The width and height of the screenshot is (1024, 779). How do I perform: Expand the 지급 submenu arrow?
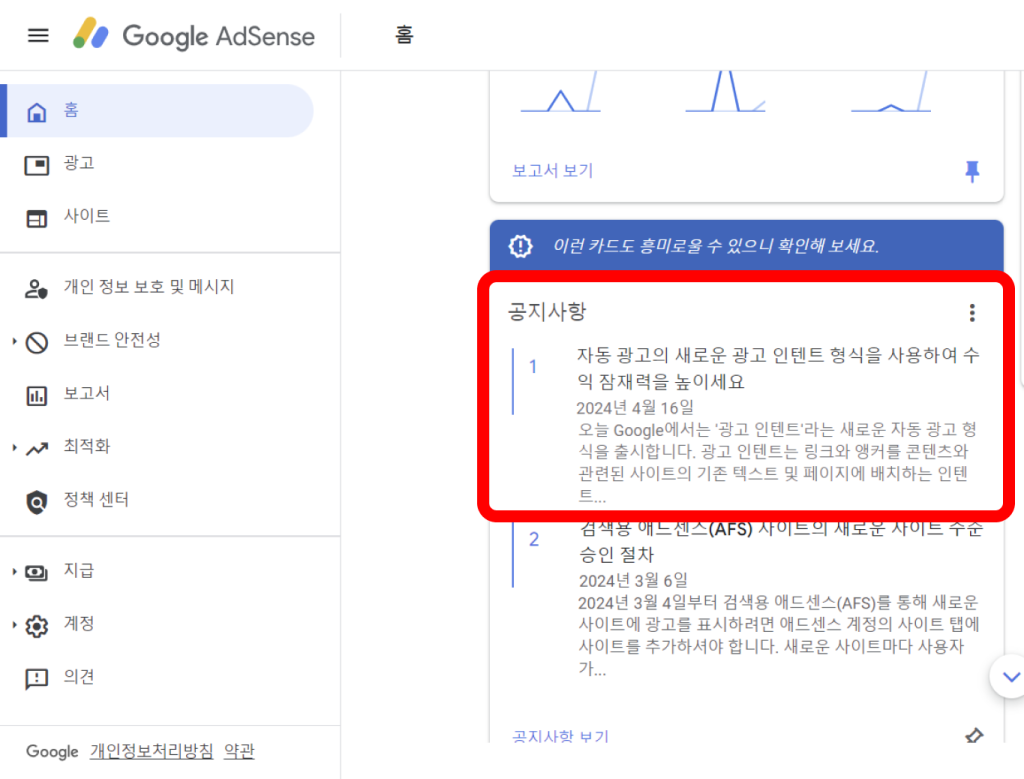tap(14, 571)
